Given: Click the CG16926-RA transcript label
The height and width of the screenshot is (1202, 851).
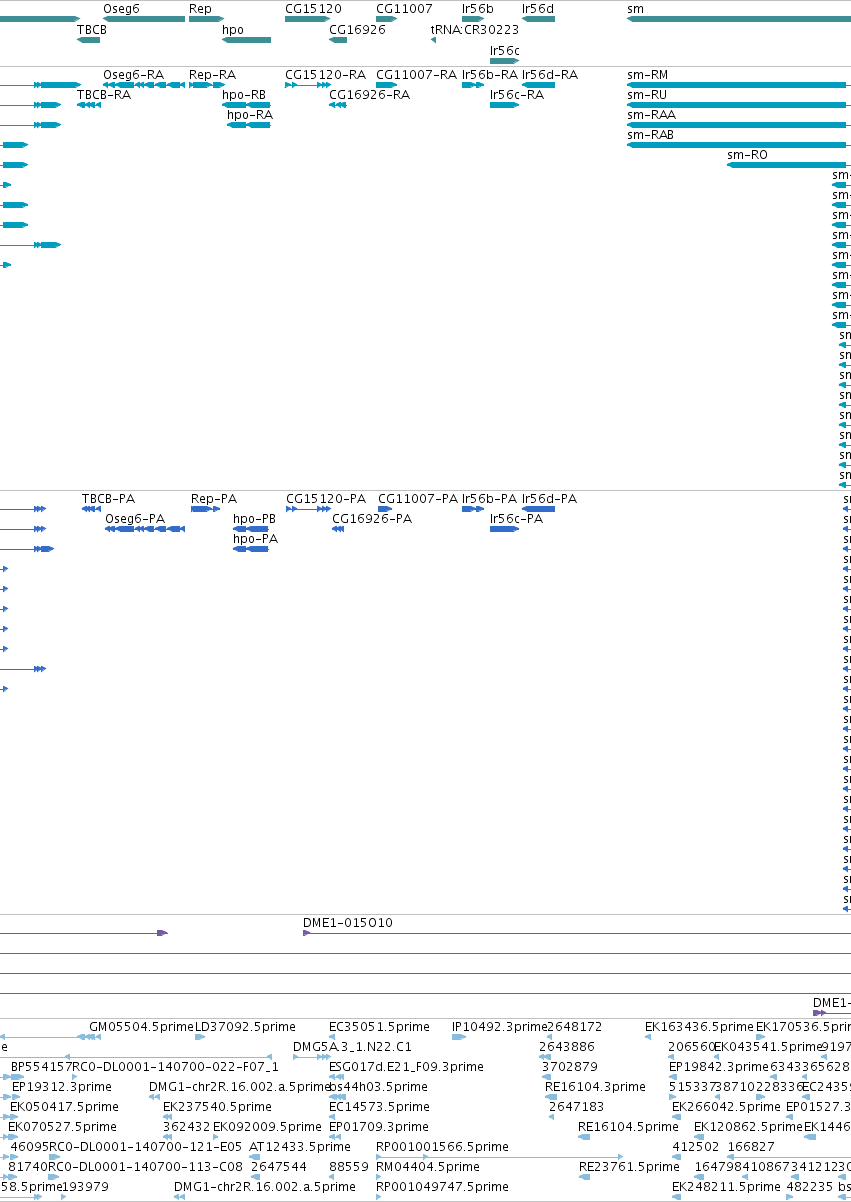Looking at the screenshot, I should pyautogui.click(x=369, y=95).
